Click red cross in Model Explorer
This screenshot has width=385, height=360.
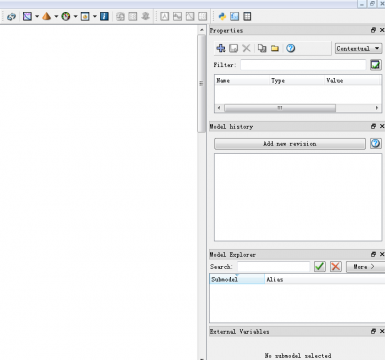(336, 267)
